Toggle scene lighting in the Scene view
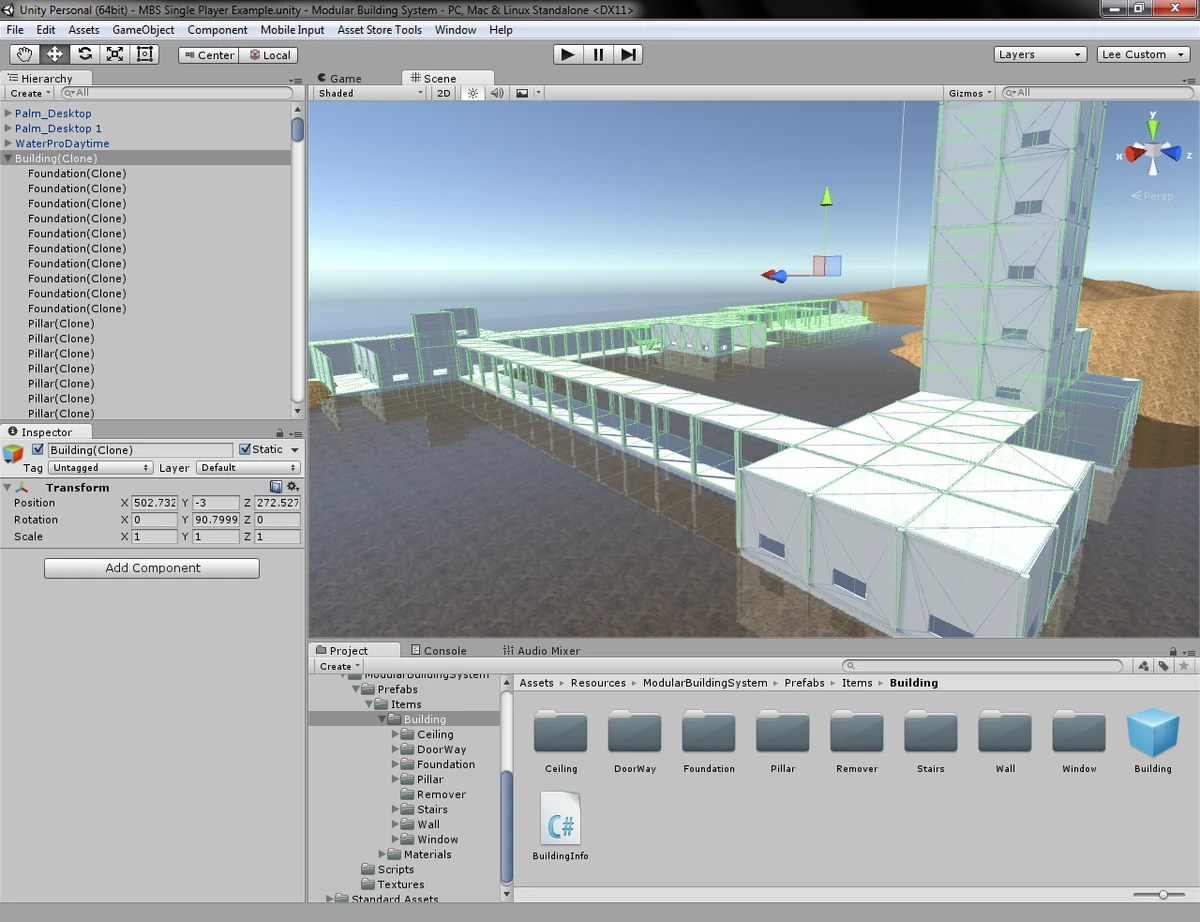 click(472, 92)
